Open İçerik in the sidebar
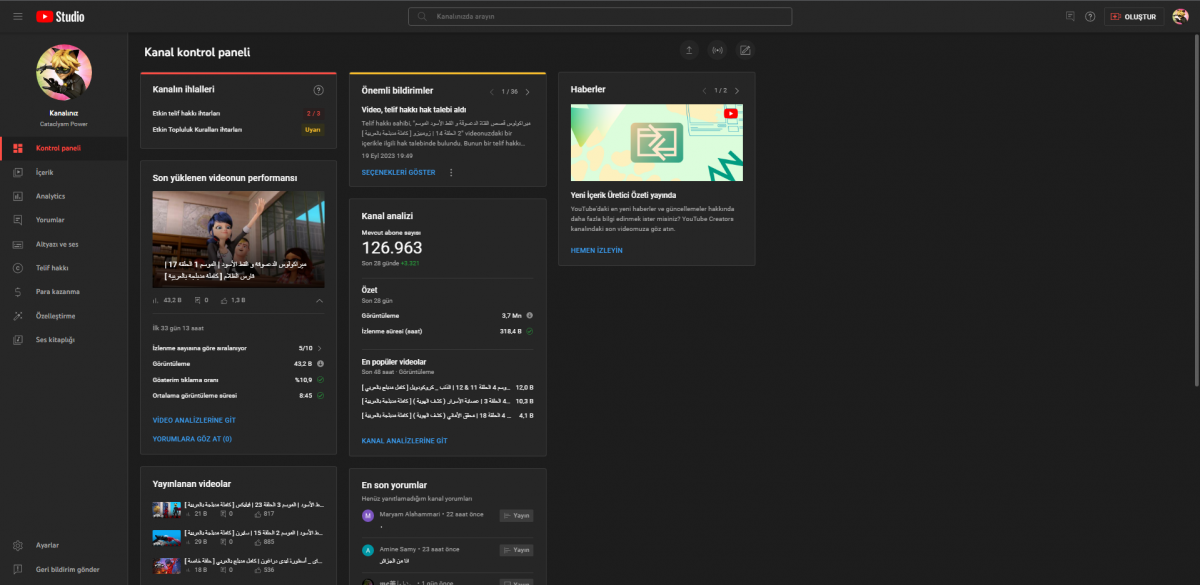 tap(64, 172)
